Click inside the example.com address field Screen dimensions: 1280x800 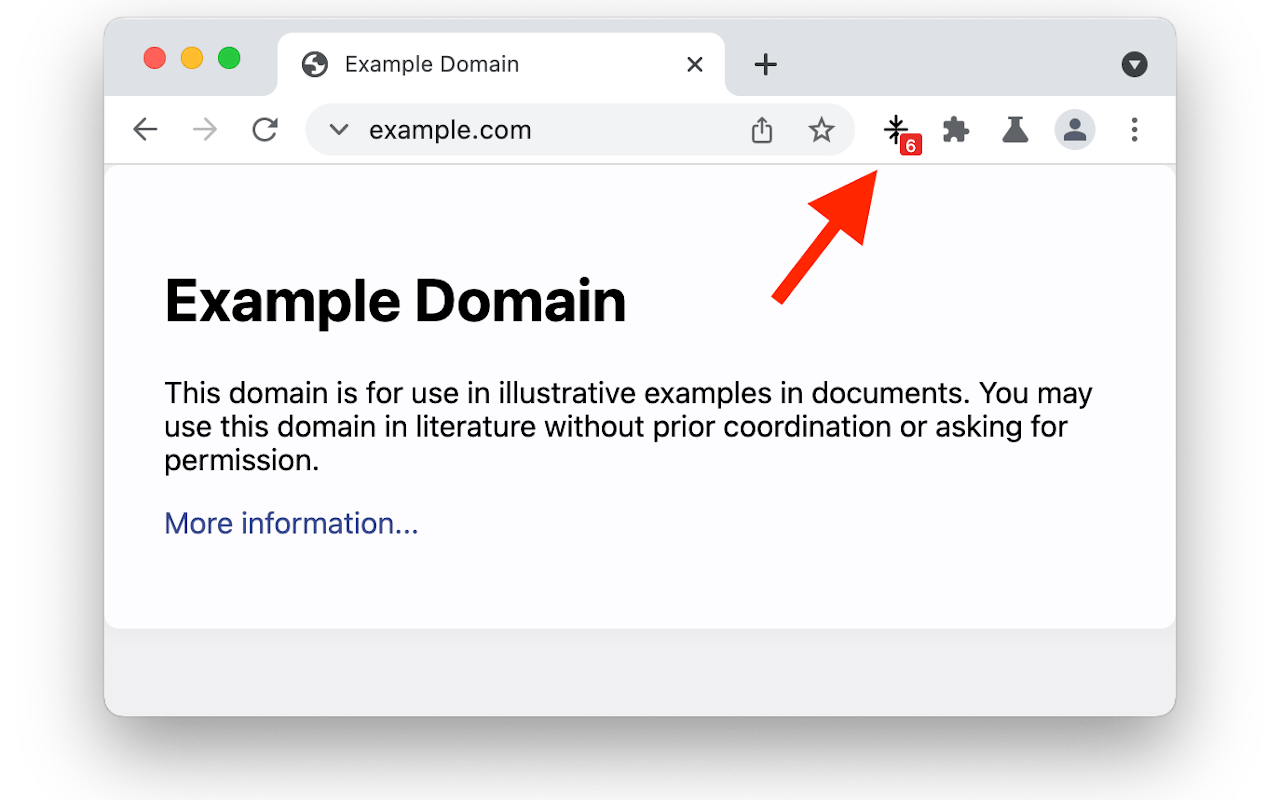pyautogui.click(x=450, y=129)
